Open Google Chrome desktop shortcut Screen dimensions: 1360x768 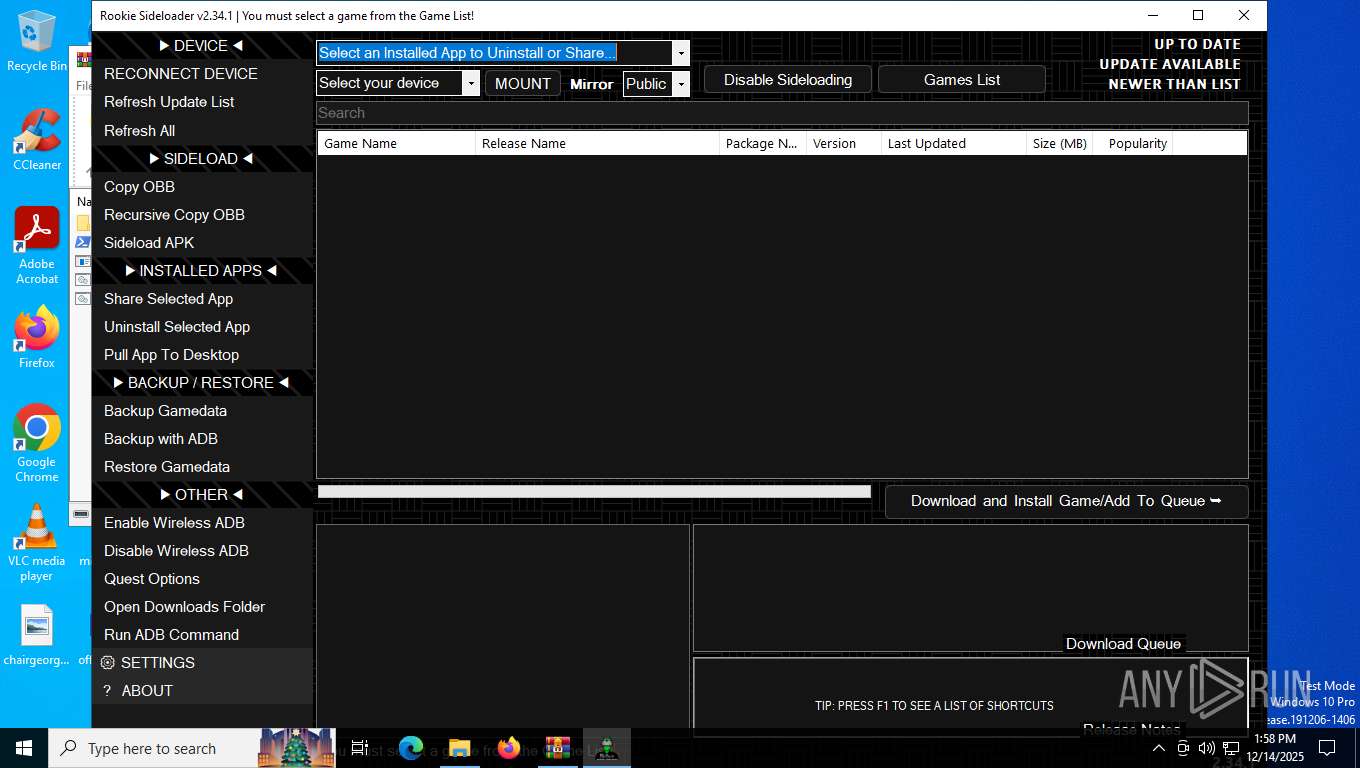tap(37, 444)
